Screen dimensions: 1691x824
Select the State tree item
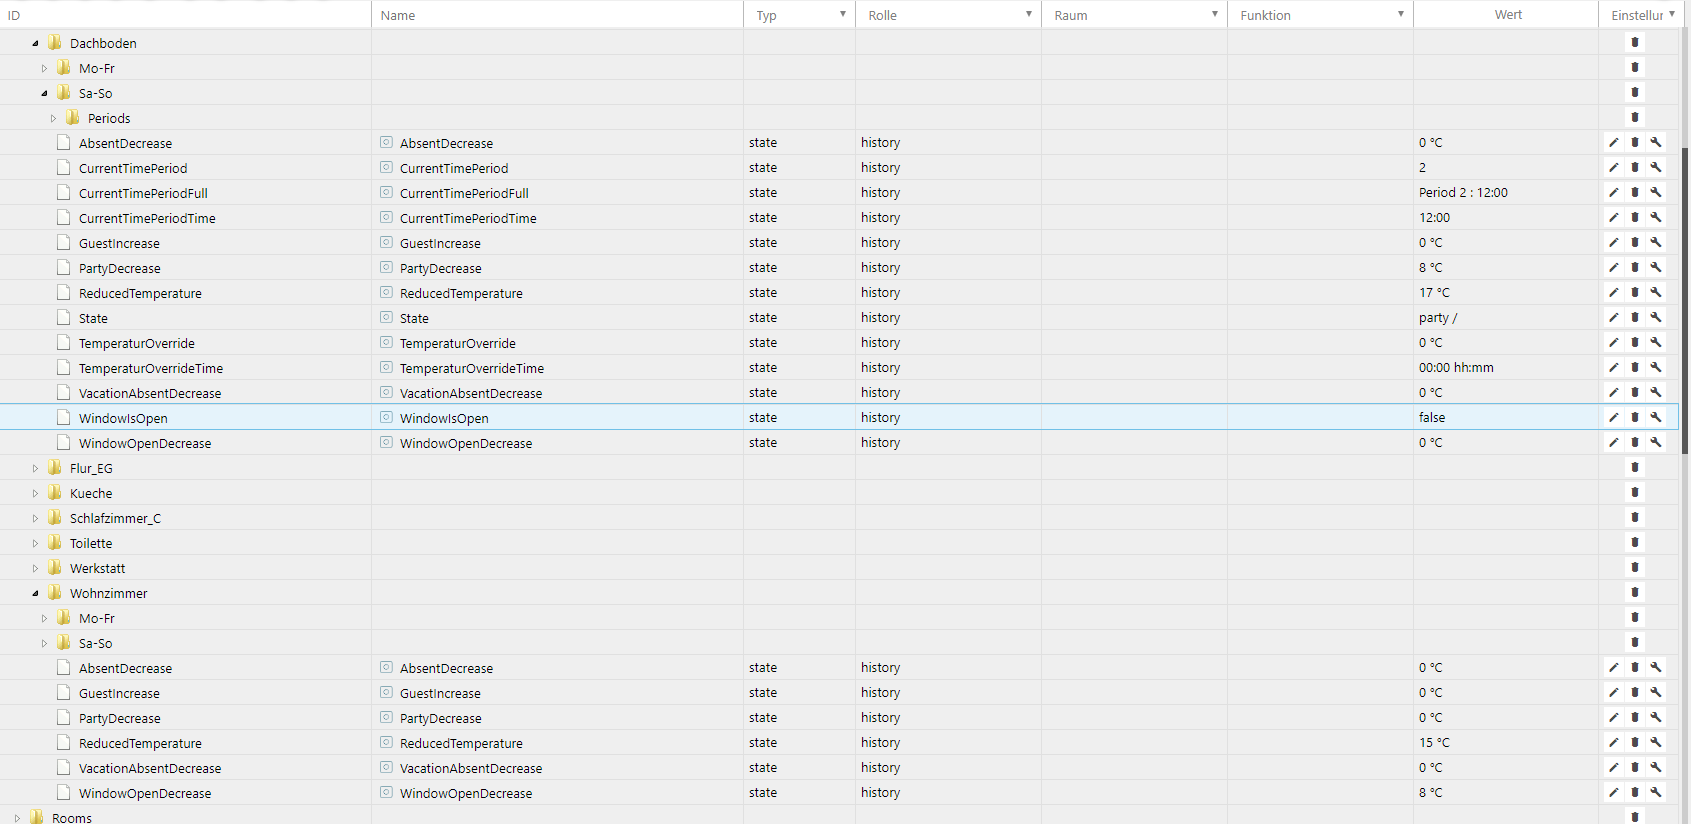93,318
